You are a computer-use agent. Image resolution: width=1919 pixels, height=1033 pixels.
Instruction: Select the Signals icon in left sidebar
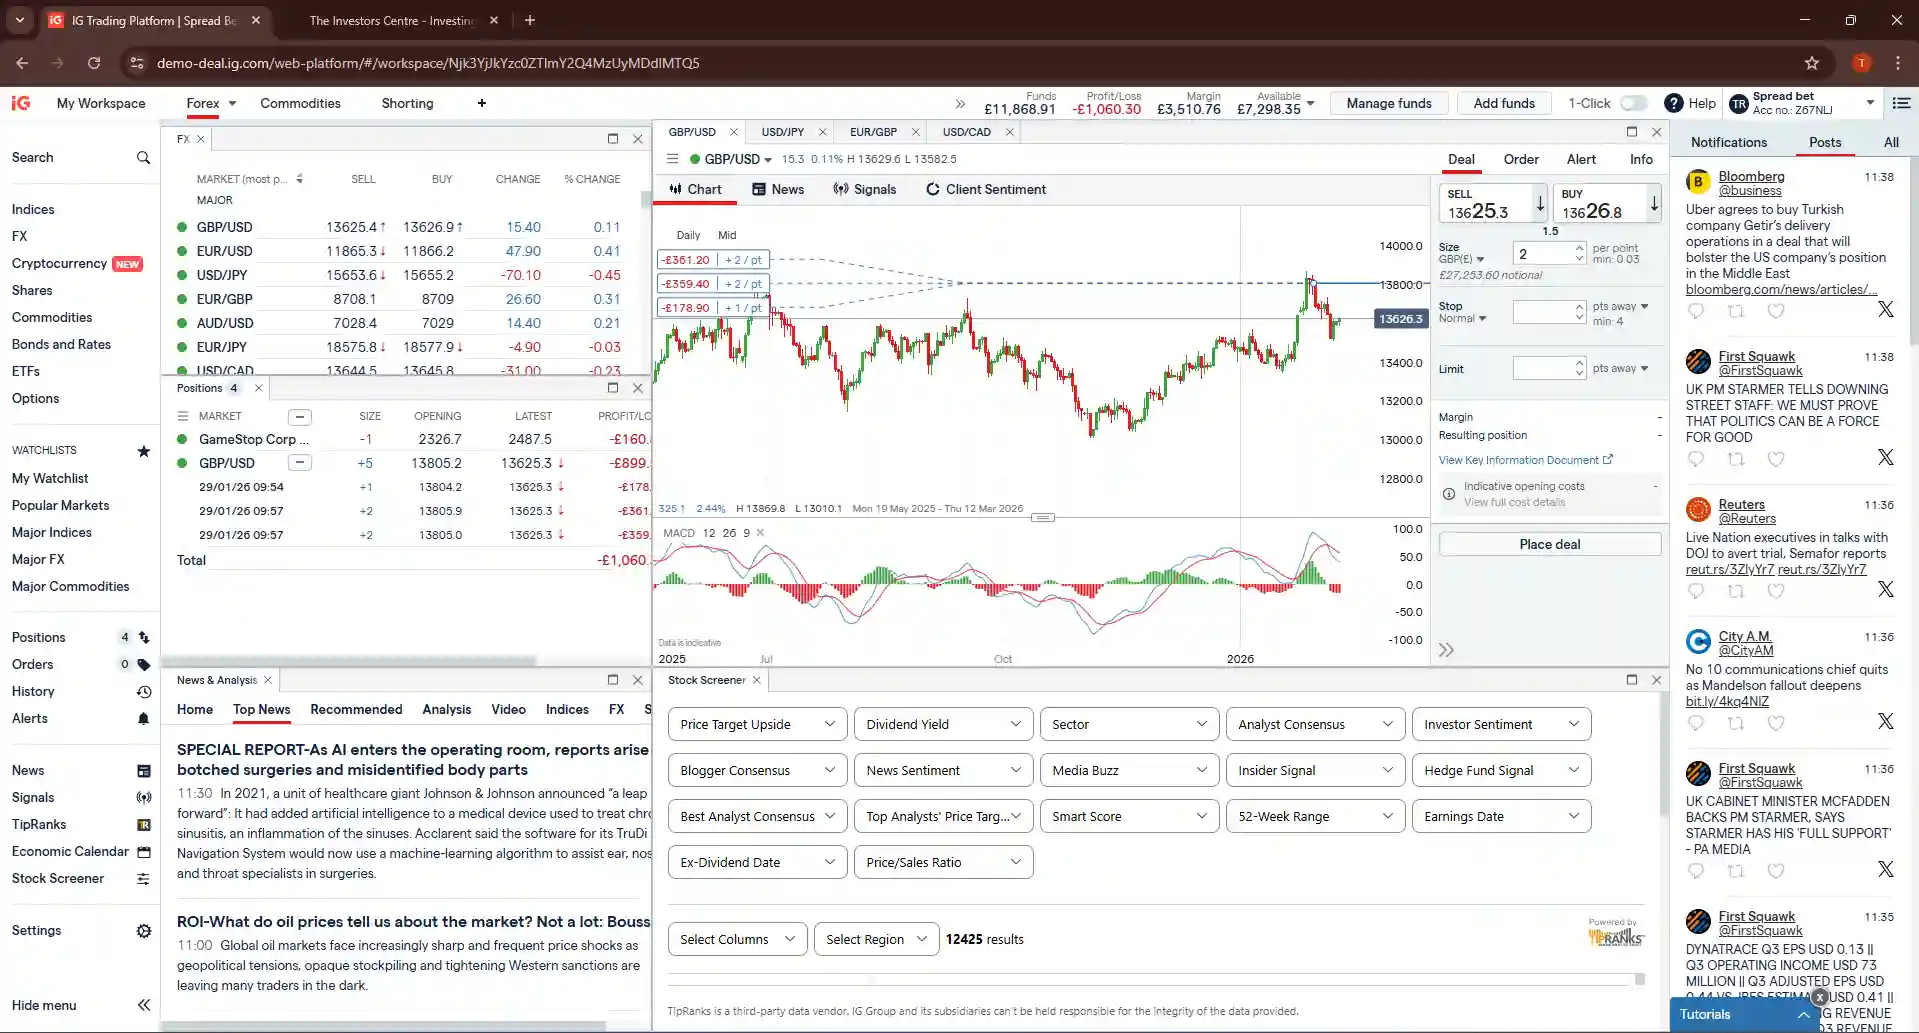coord(143,797)
